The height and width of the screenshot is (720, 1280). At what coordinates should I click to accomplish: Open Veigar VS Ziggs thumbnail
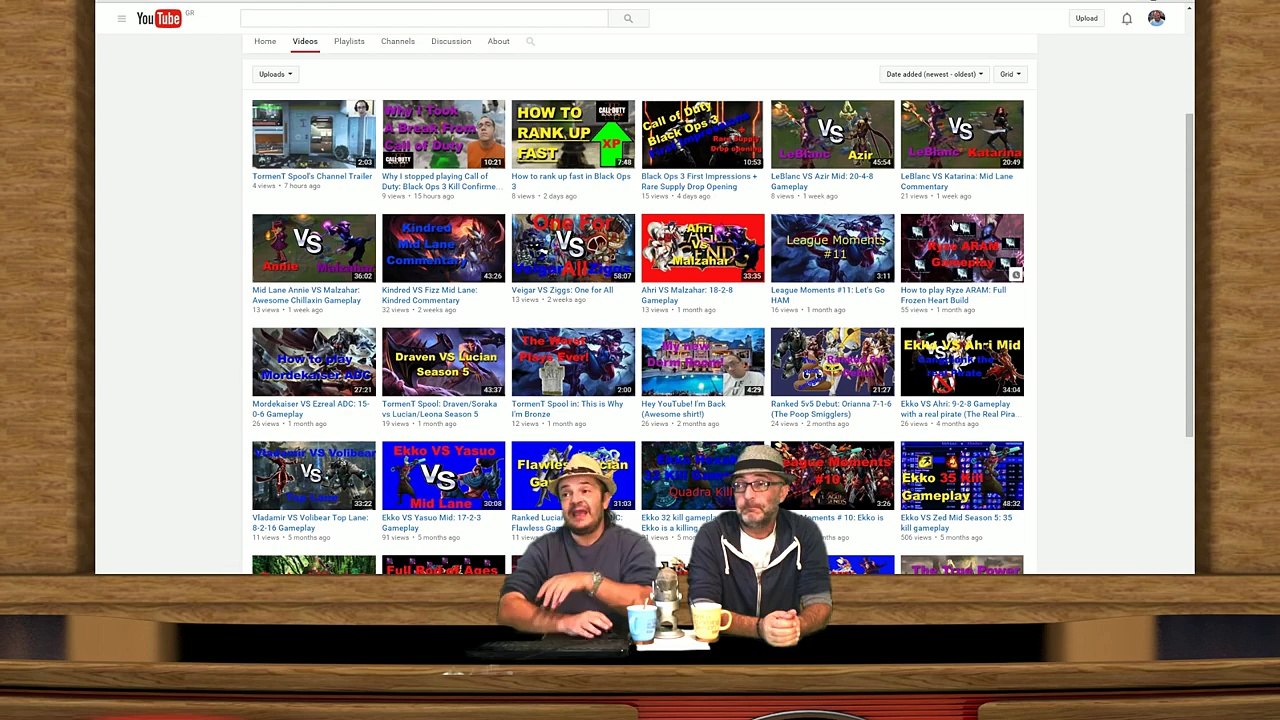(573, 248)
